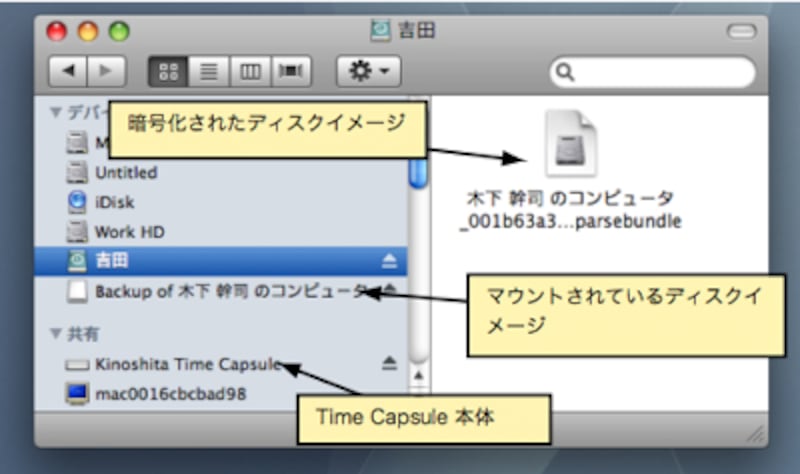Click the Finder search field
Image resolution: width=800 pixels, height=474 pixels.
point(653,72)
